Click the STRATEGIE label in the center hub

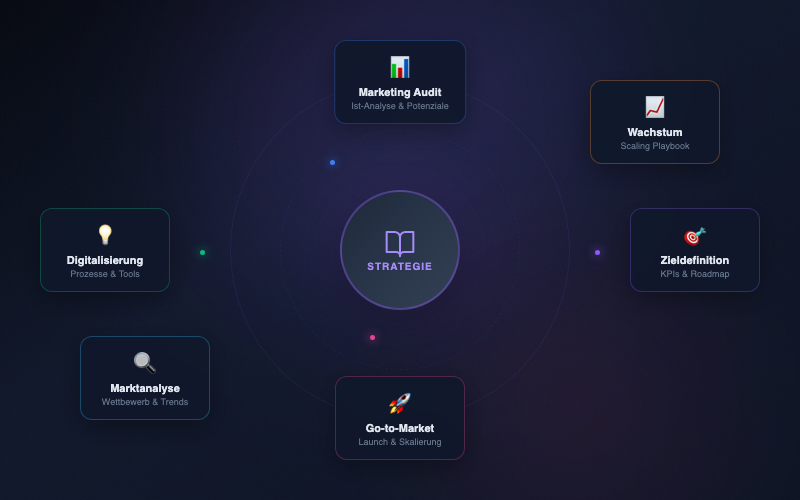pos(400,266)
